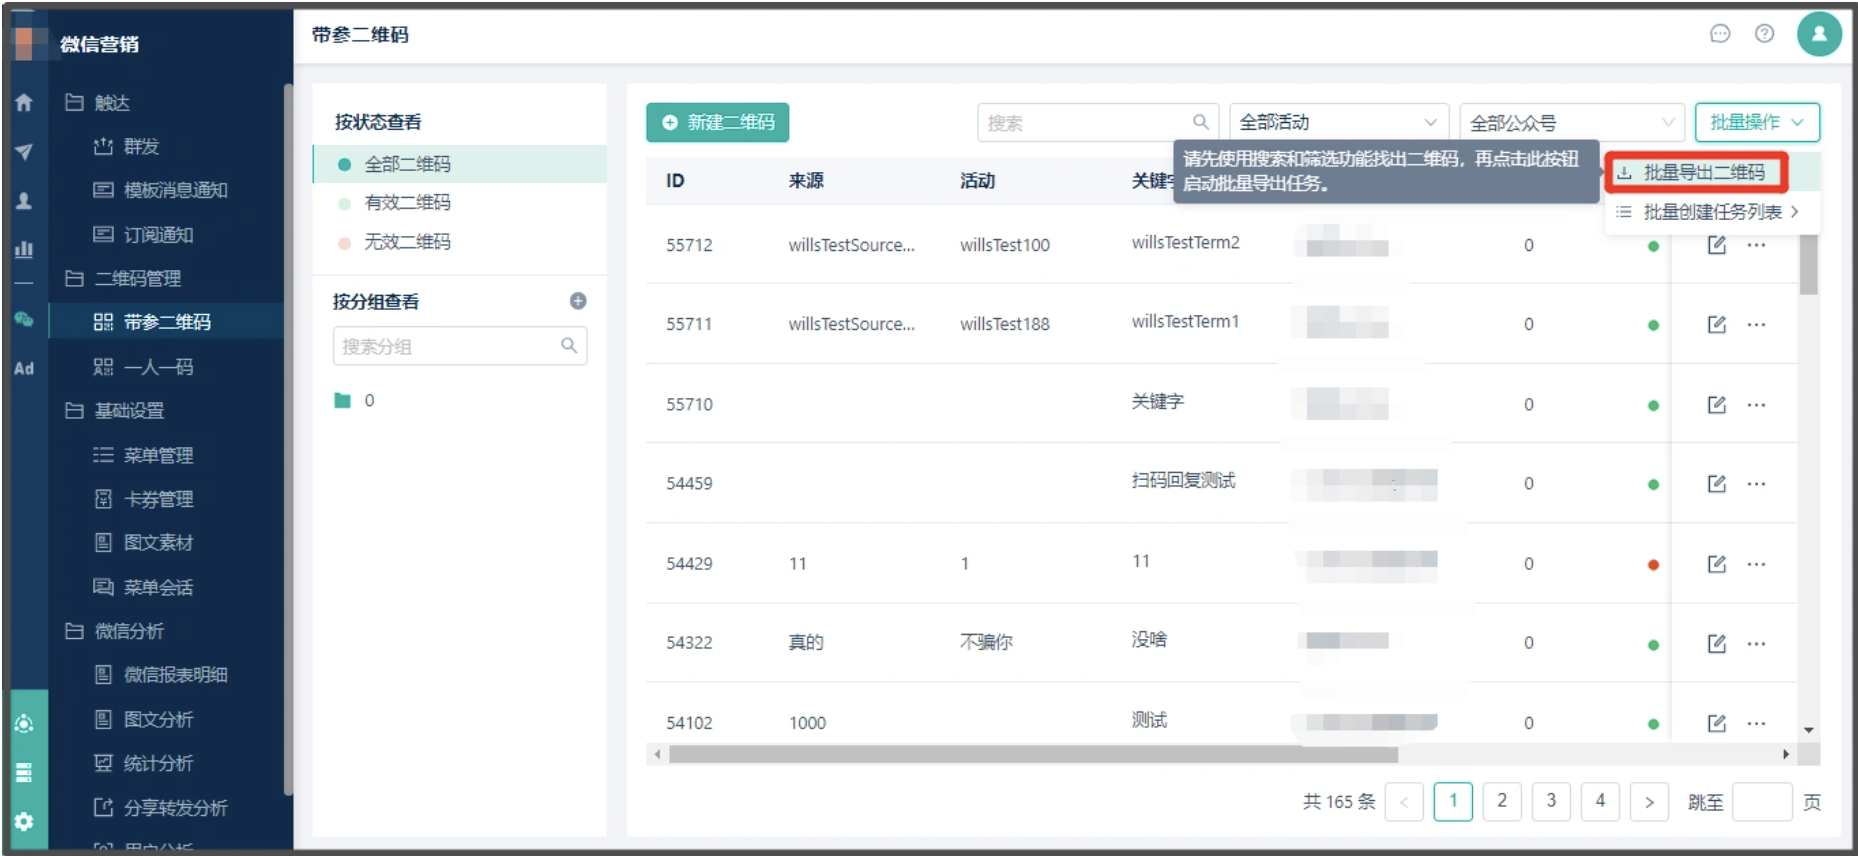Open more options for row 55710
The height and width of the screenshot is (856, 1858).
tap(1756, 405)
